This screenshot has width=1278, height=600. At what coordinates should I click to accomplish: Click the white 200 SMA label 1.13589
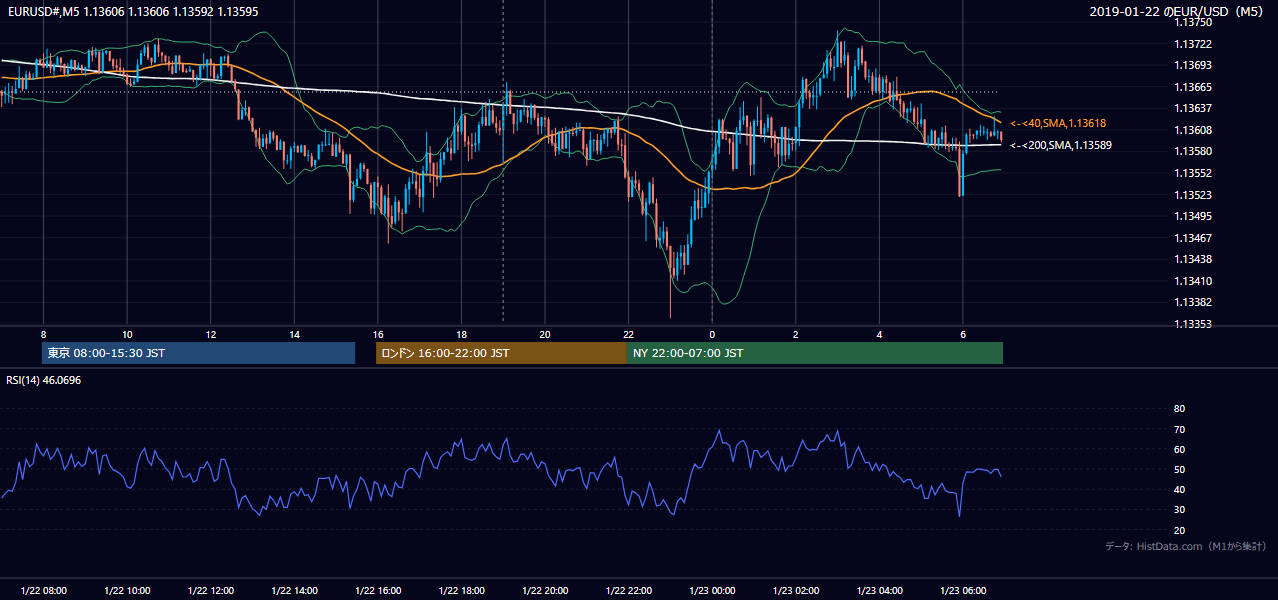coord(1062,145)
